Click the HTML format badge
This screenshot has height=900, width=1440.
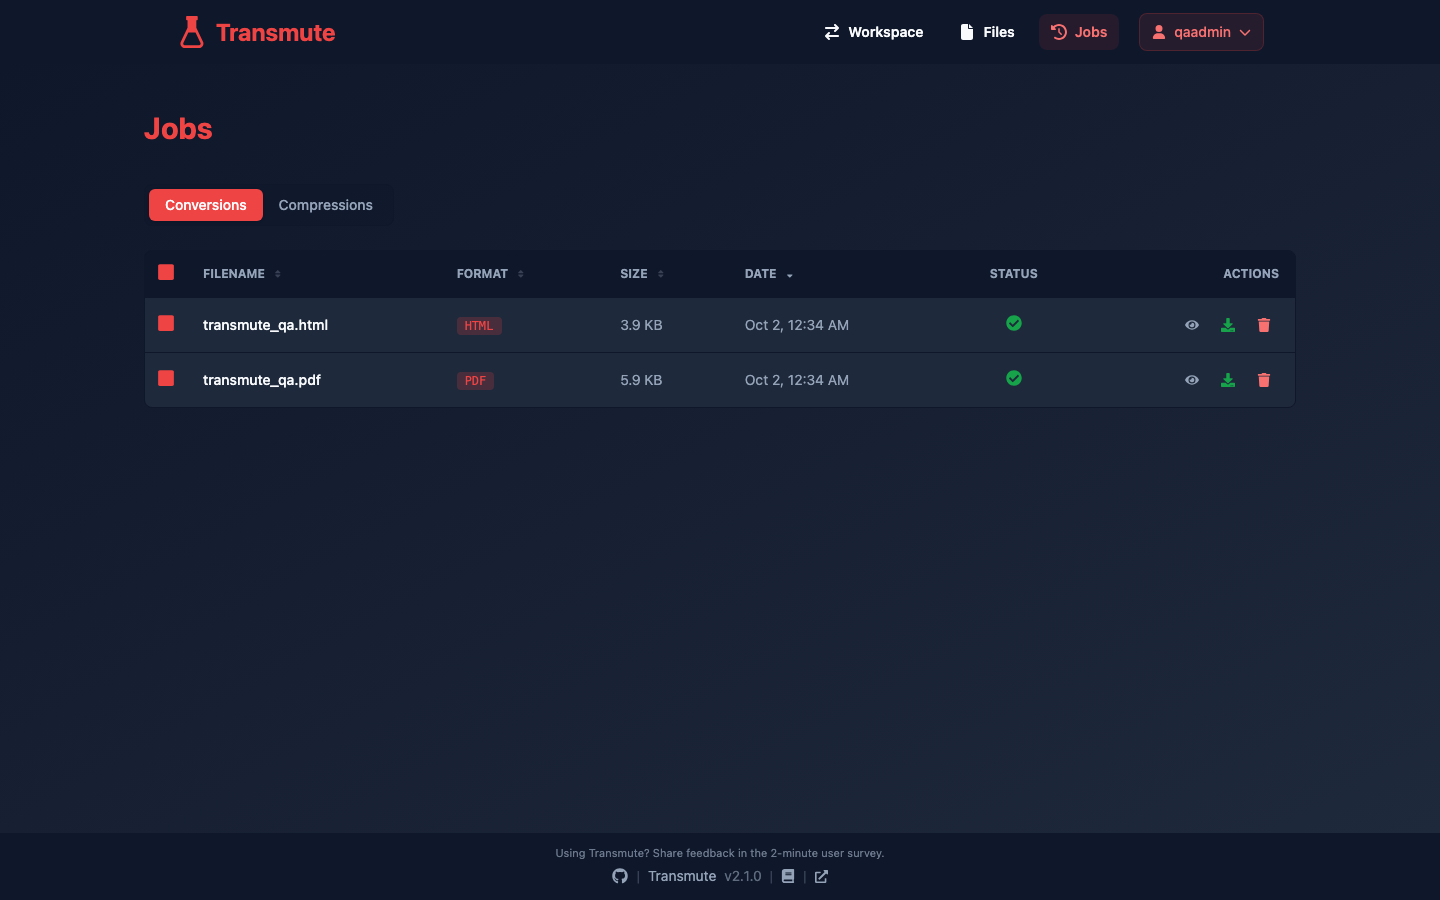tap(479, 326)
